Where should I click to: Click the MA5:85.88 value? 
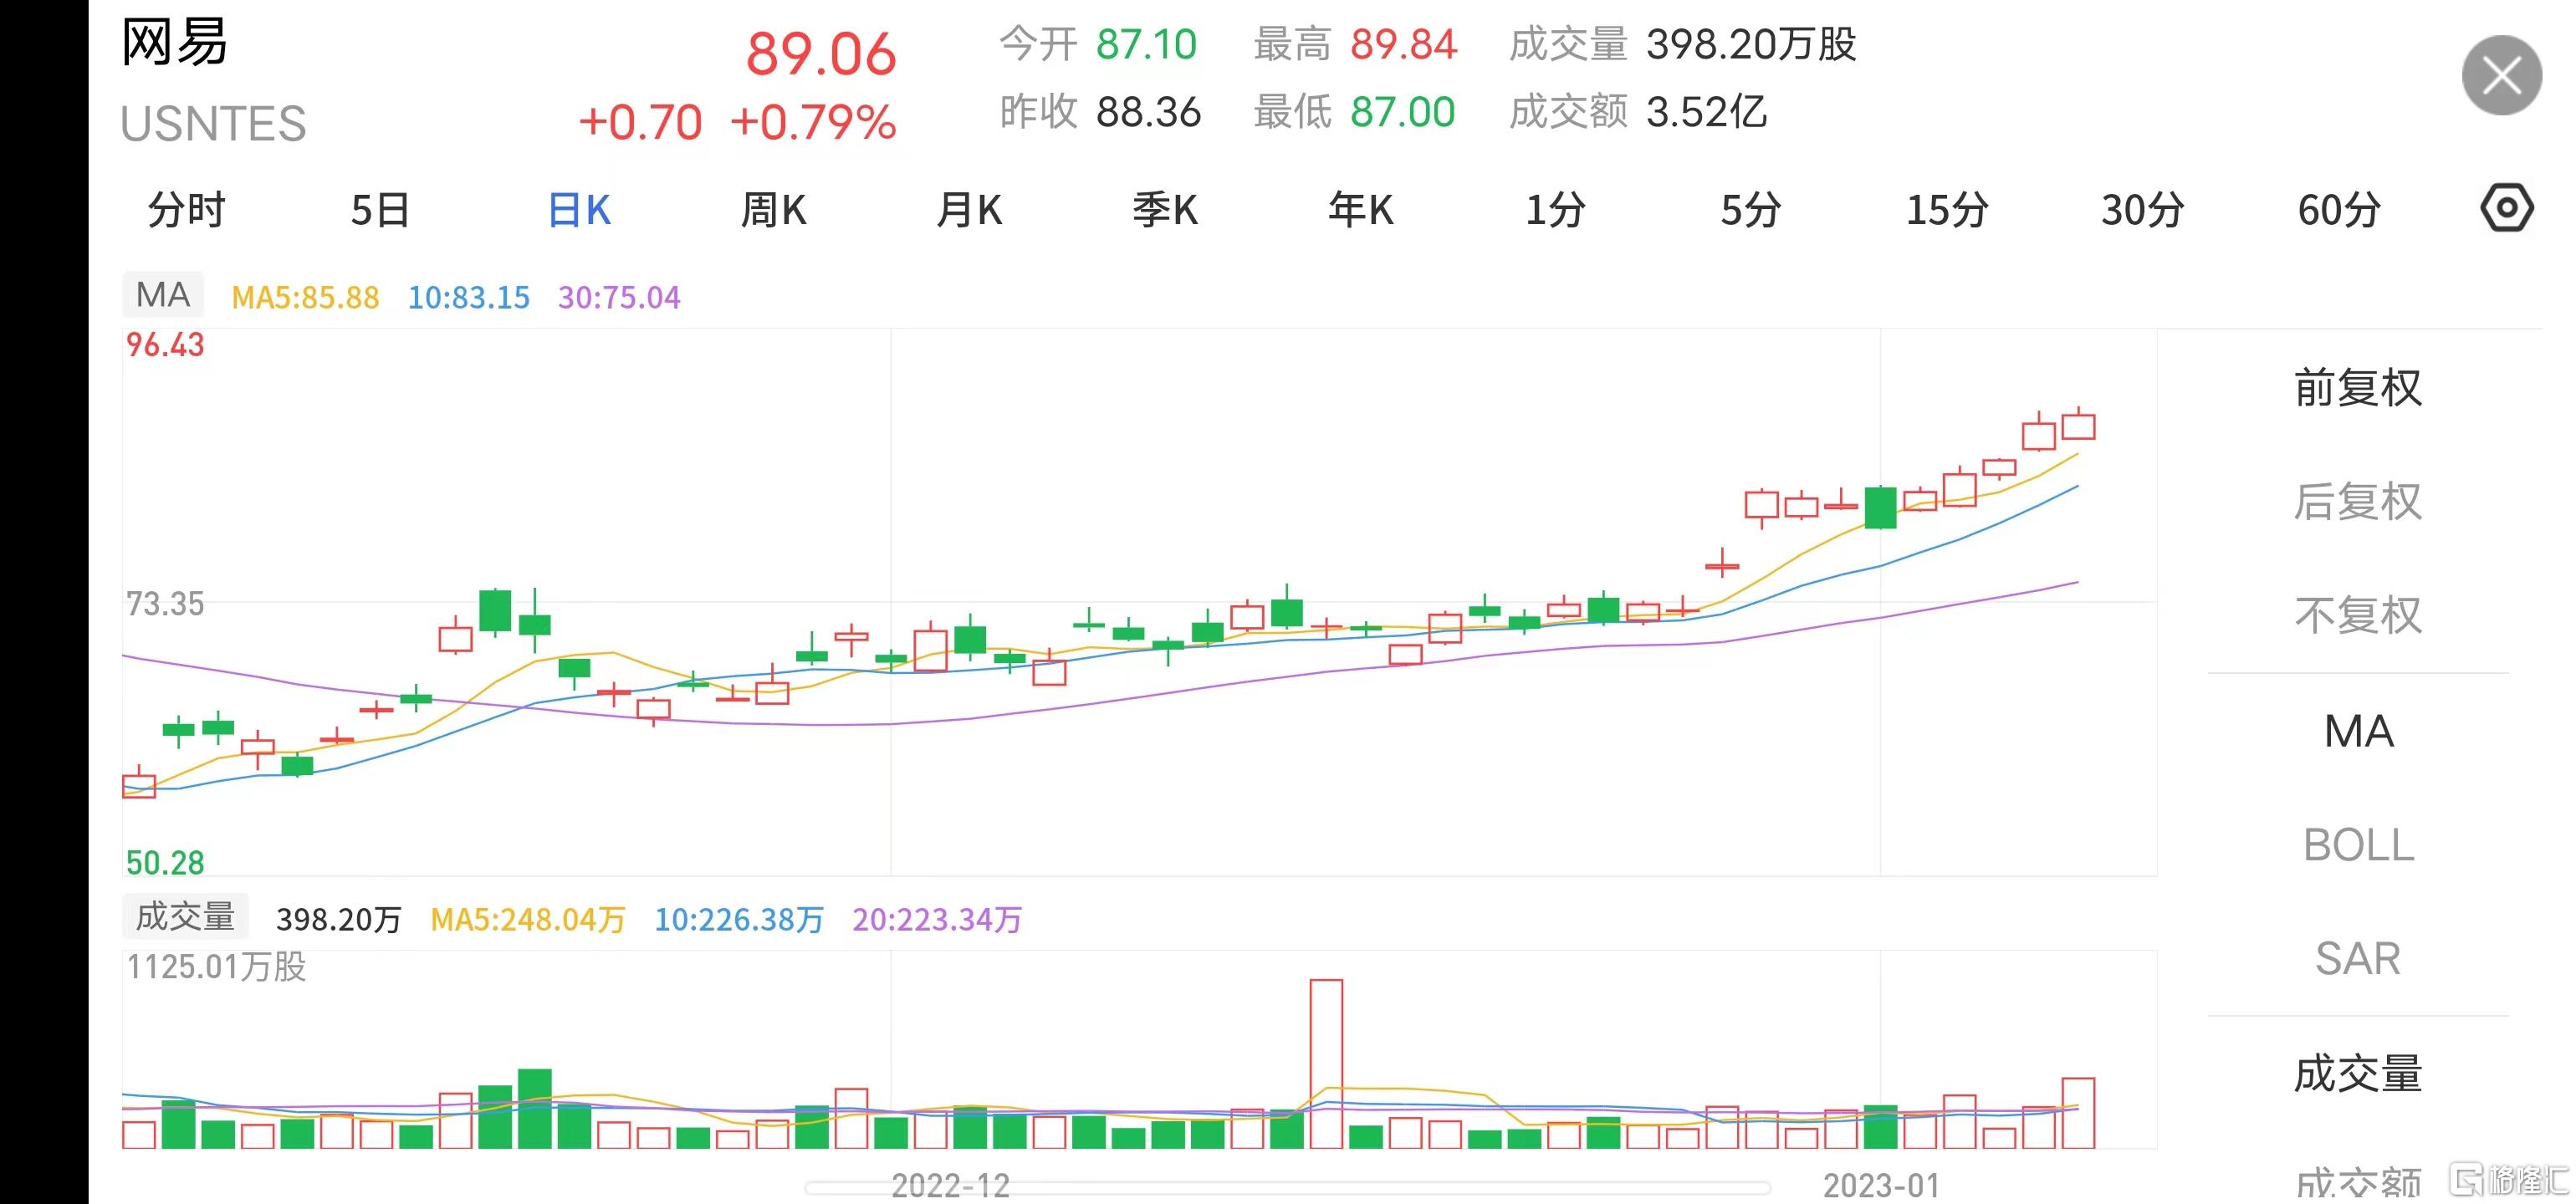click(x=305, y=298)
